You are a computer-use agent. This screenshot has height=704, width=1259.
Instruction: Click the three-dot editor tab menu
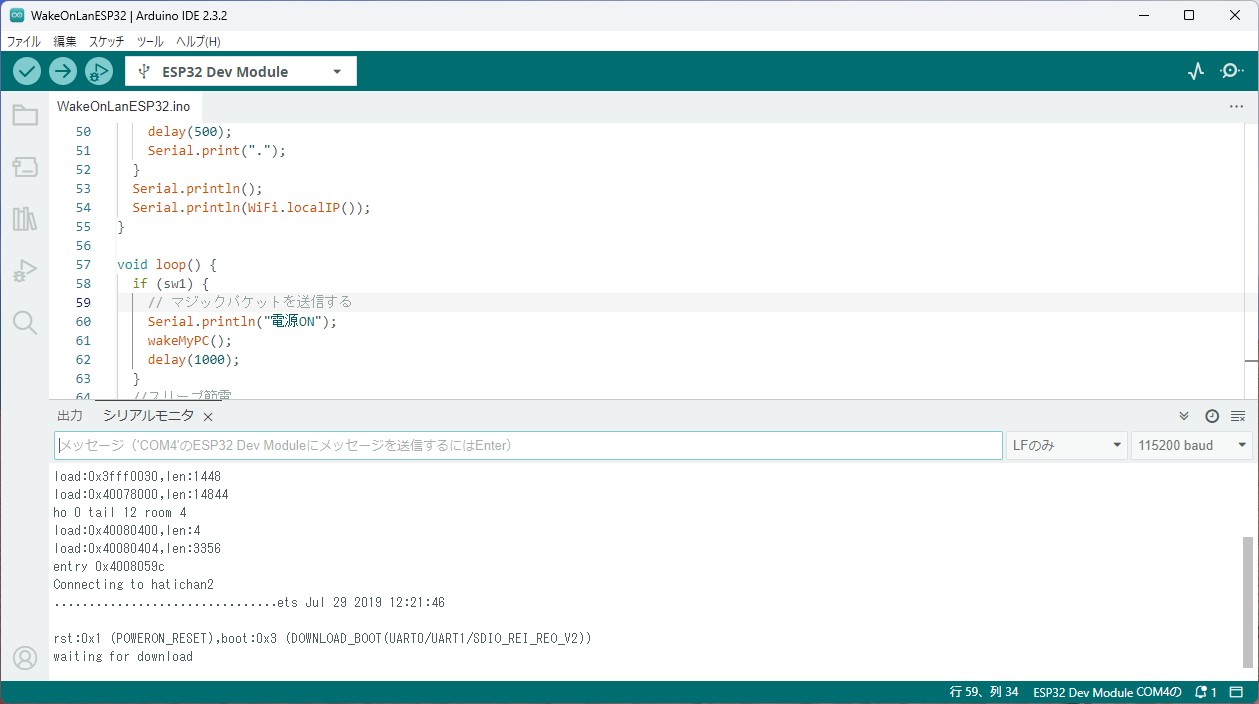1237,106
